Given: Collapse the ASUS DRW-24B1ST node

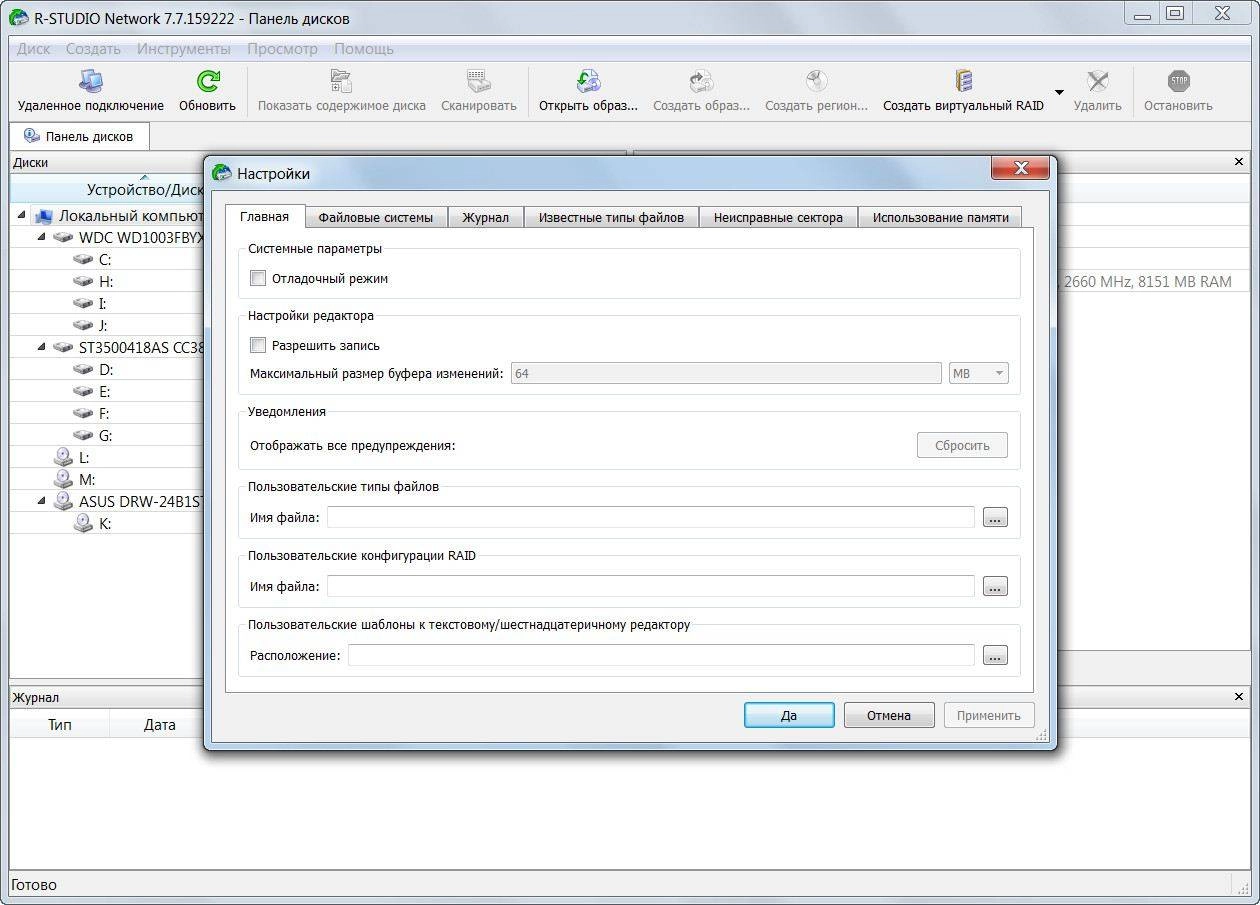Looking at the screenshot, I should pyautogui.click(x=42, y=501).
